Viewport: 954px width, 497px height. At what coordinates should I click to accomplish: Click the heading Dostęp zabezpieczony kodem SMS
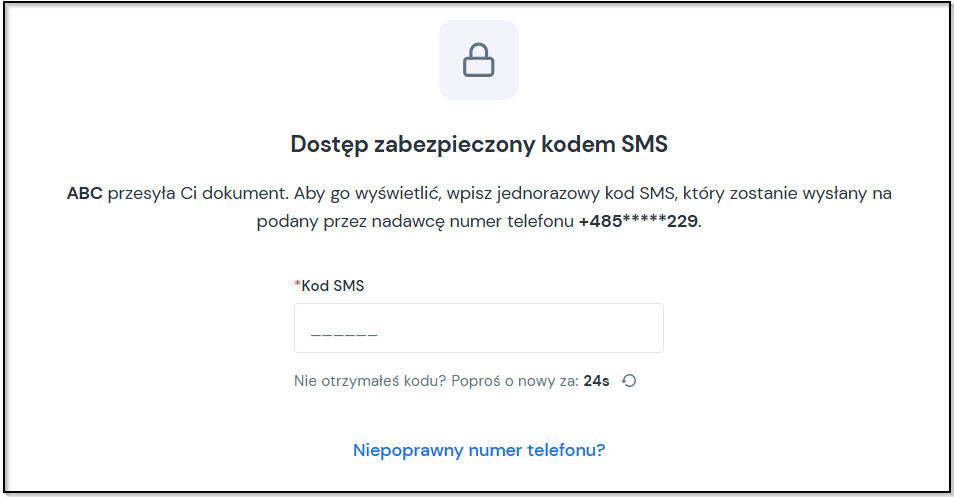479,145
